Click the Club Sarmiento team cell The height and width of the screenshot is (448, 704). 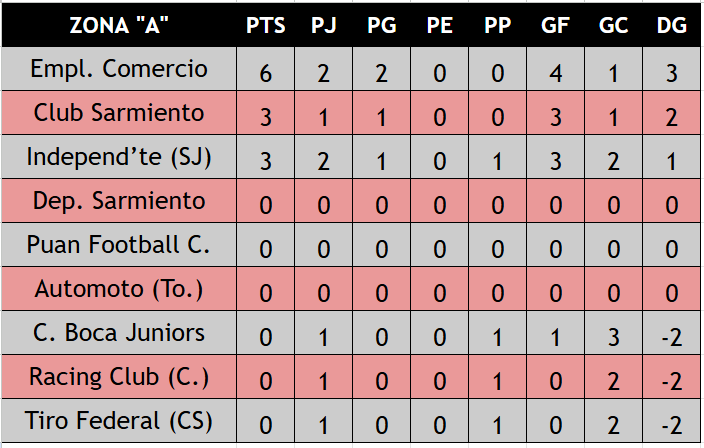tap(119, 113)
